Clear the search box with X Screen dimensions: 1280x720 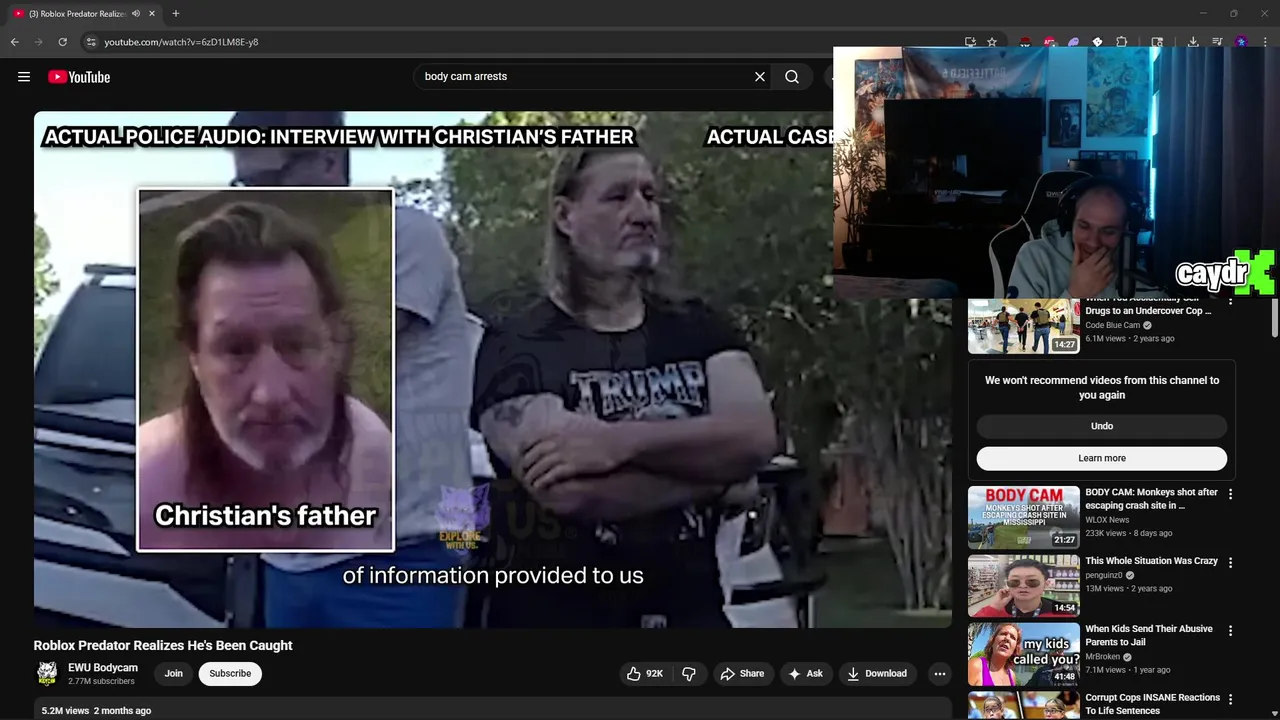coord(760,77)
